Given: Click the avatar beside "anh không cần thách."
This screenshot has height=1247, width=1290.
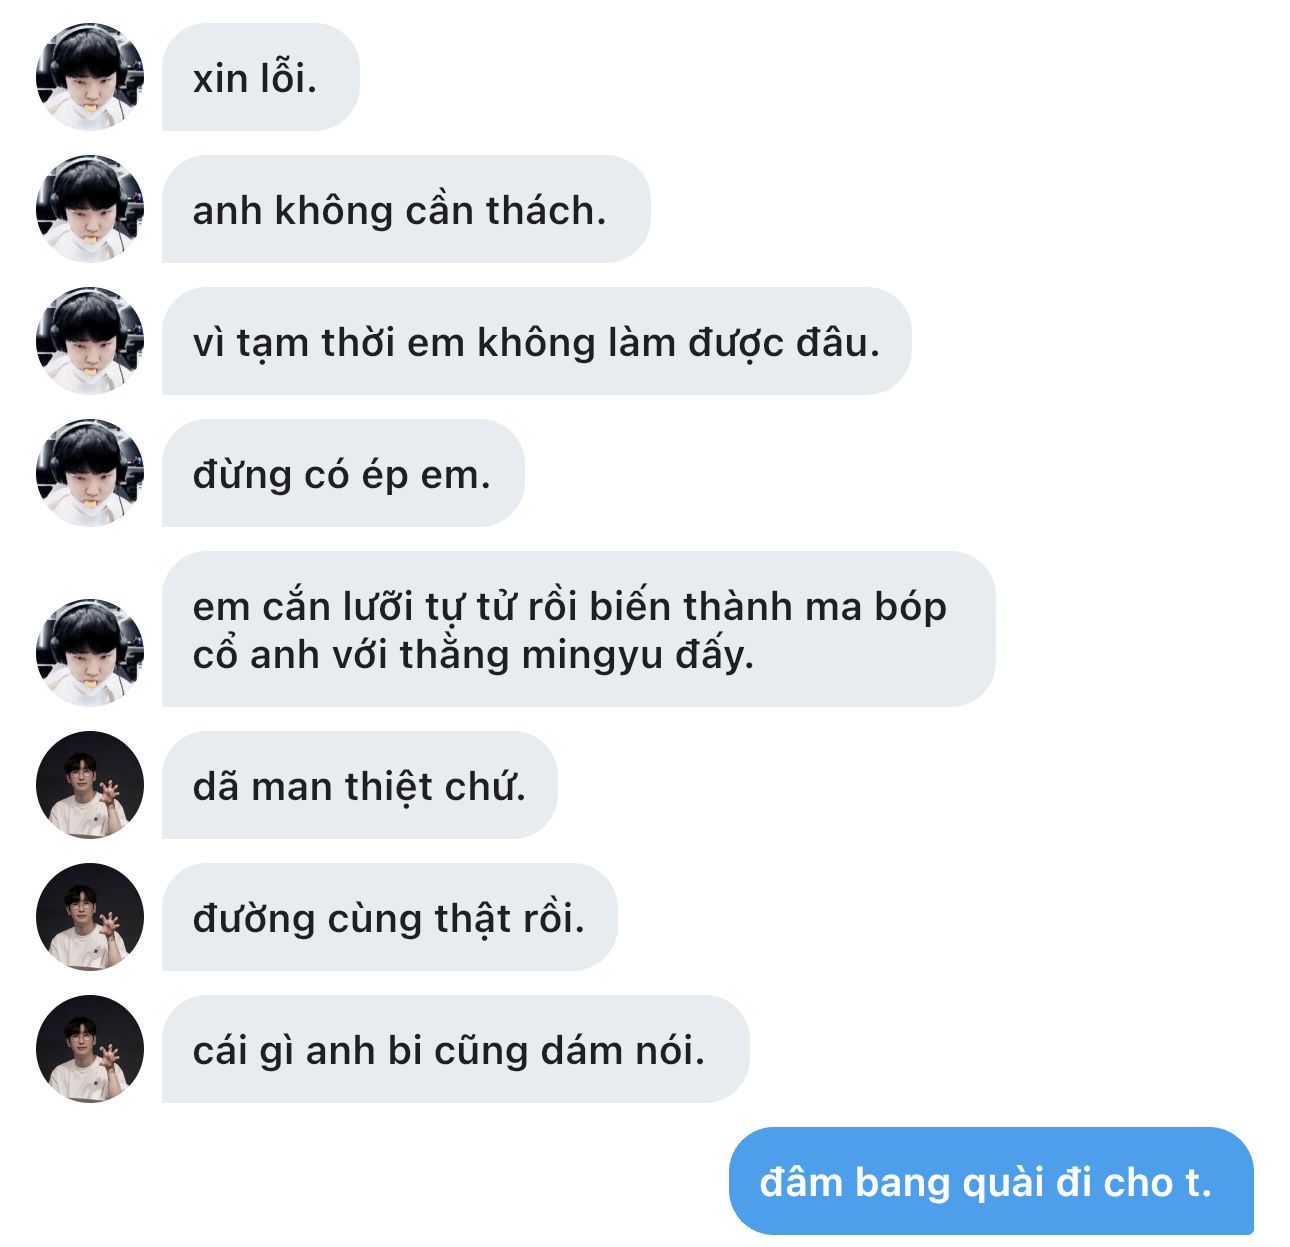Looking at the screenshot, I should (90, 209).
